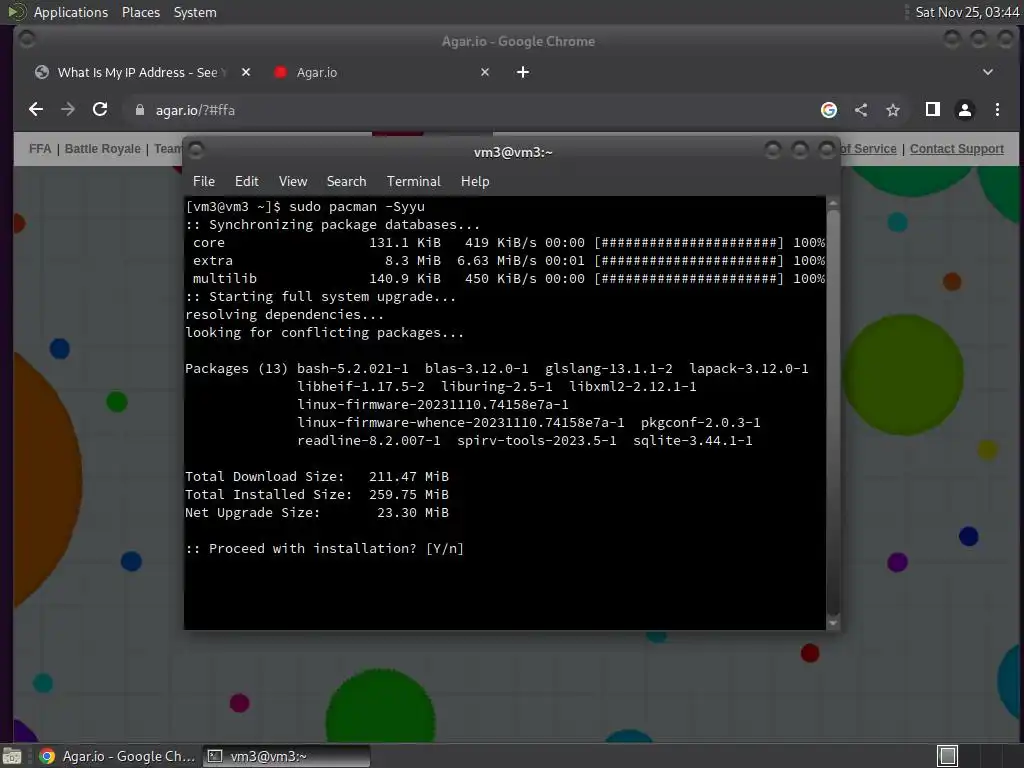This screenshot has height=768, width=1024.
Task: Open the Contact Support link
Action: [x=957, y=149]
